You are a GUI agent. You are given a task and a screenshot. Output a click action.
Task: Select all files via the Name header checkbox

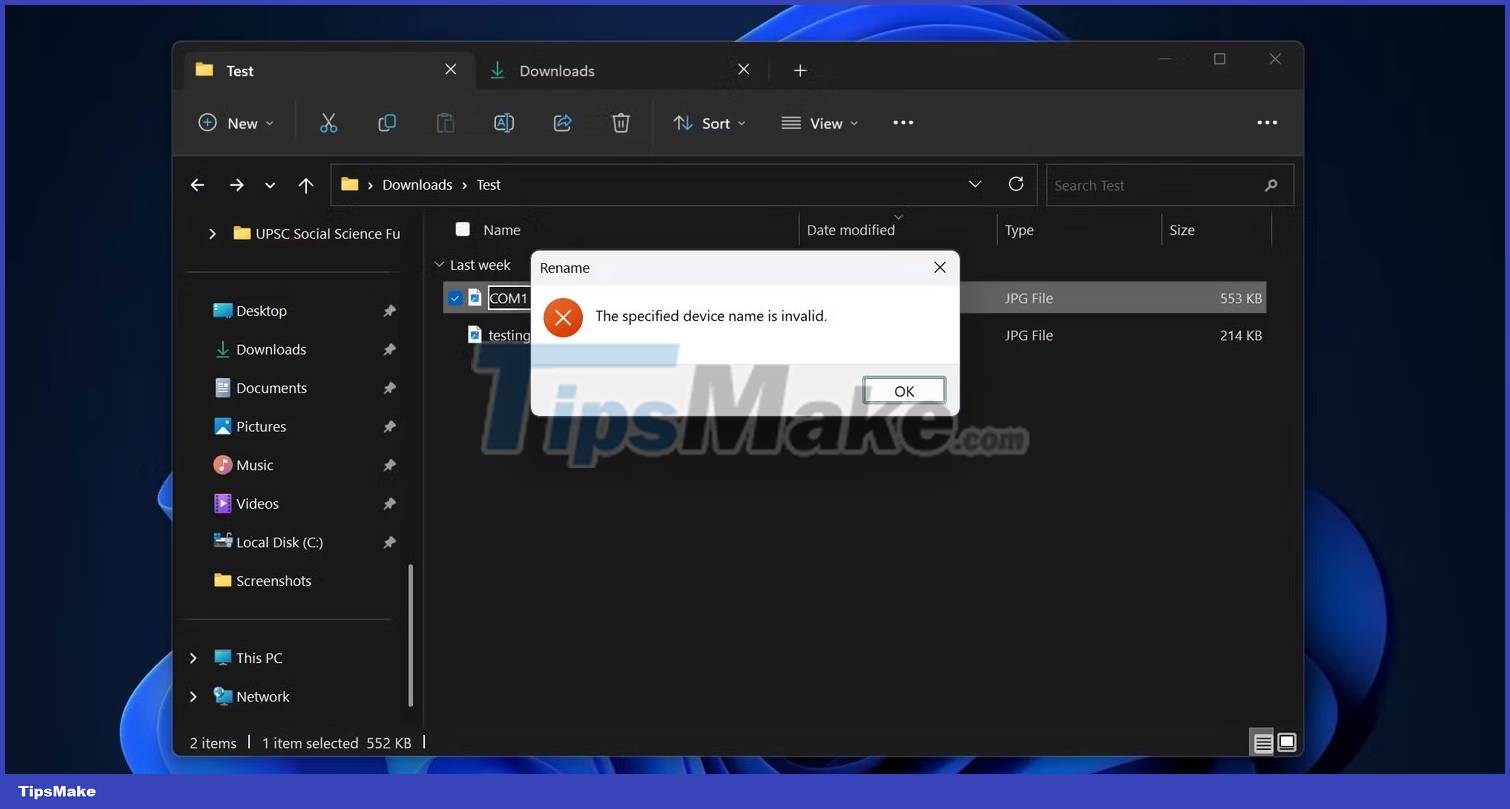(462, 229)
